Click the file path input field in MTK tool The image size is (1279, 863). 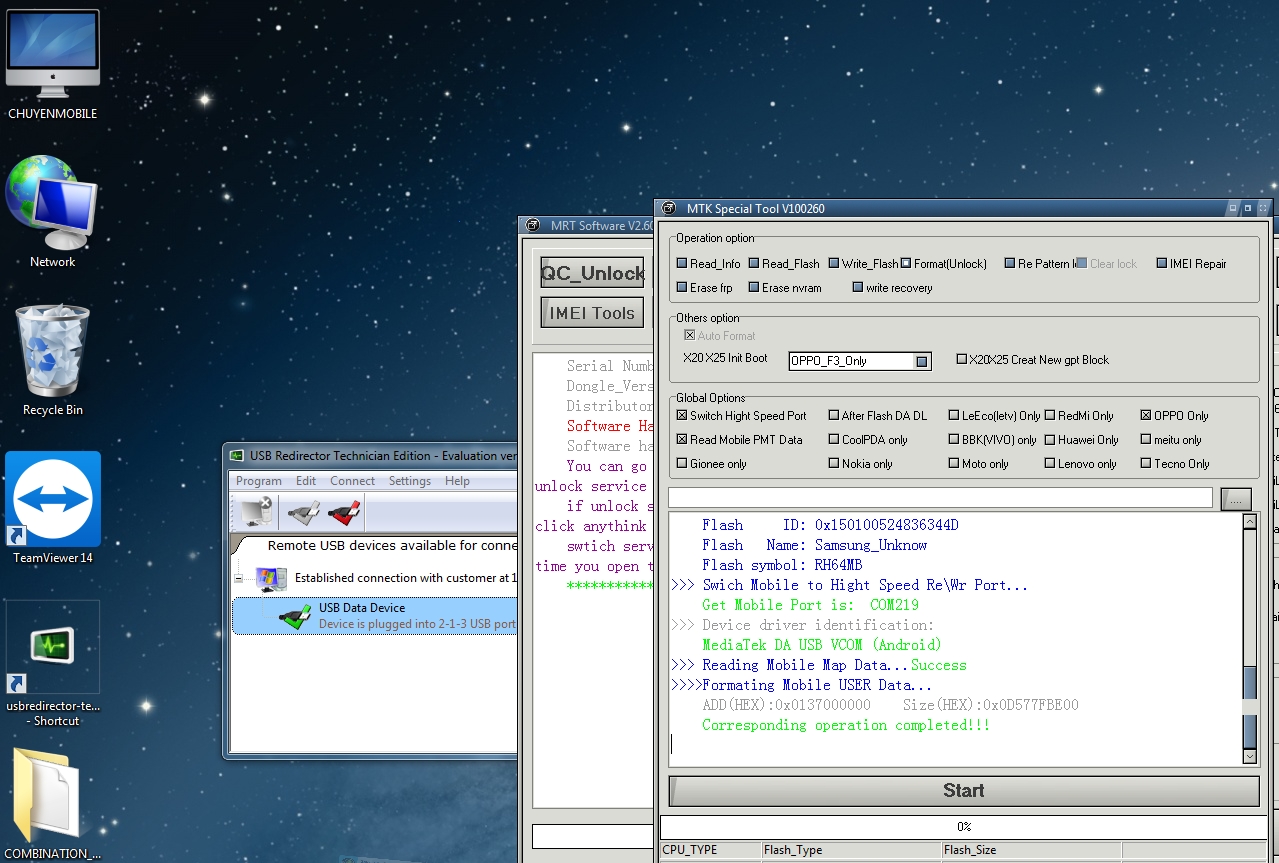[940, 498]
